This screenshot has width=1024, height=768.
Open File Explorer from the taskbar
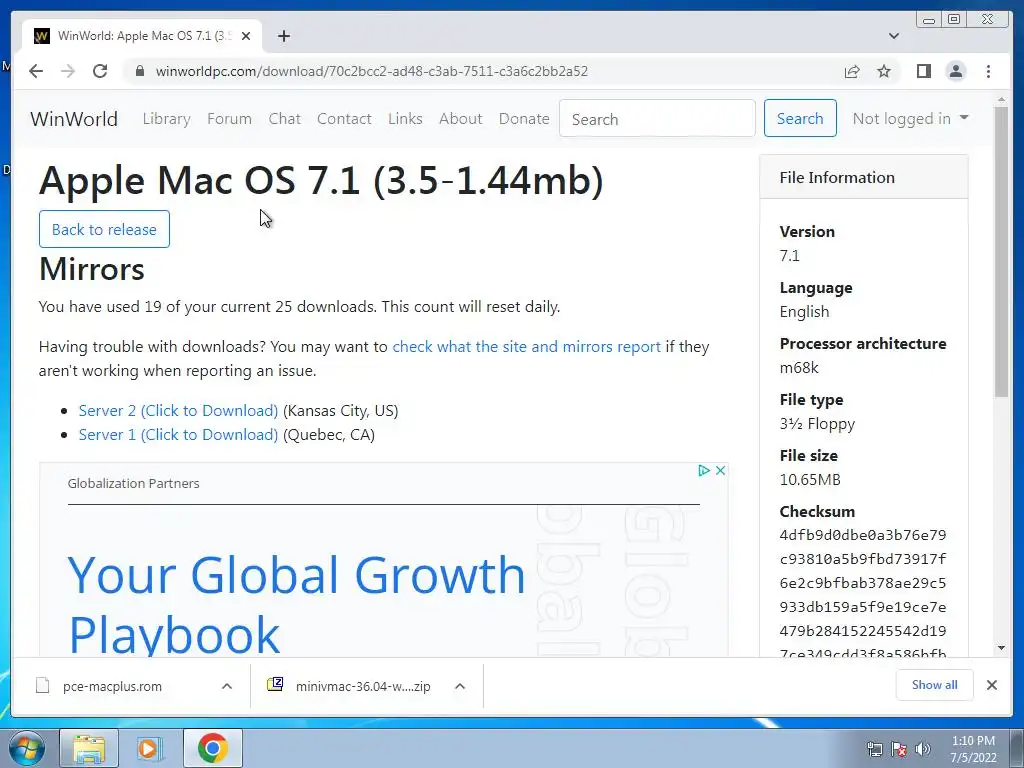pyautogui.click(x=89, y=748)
